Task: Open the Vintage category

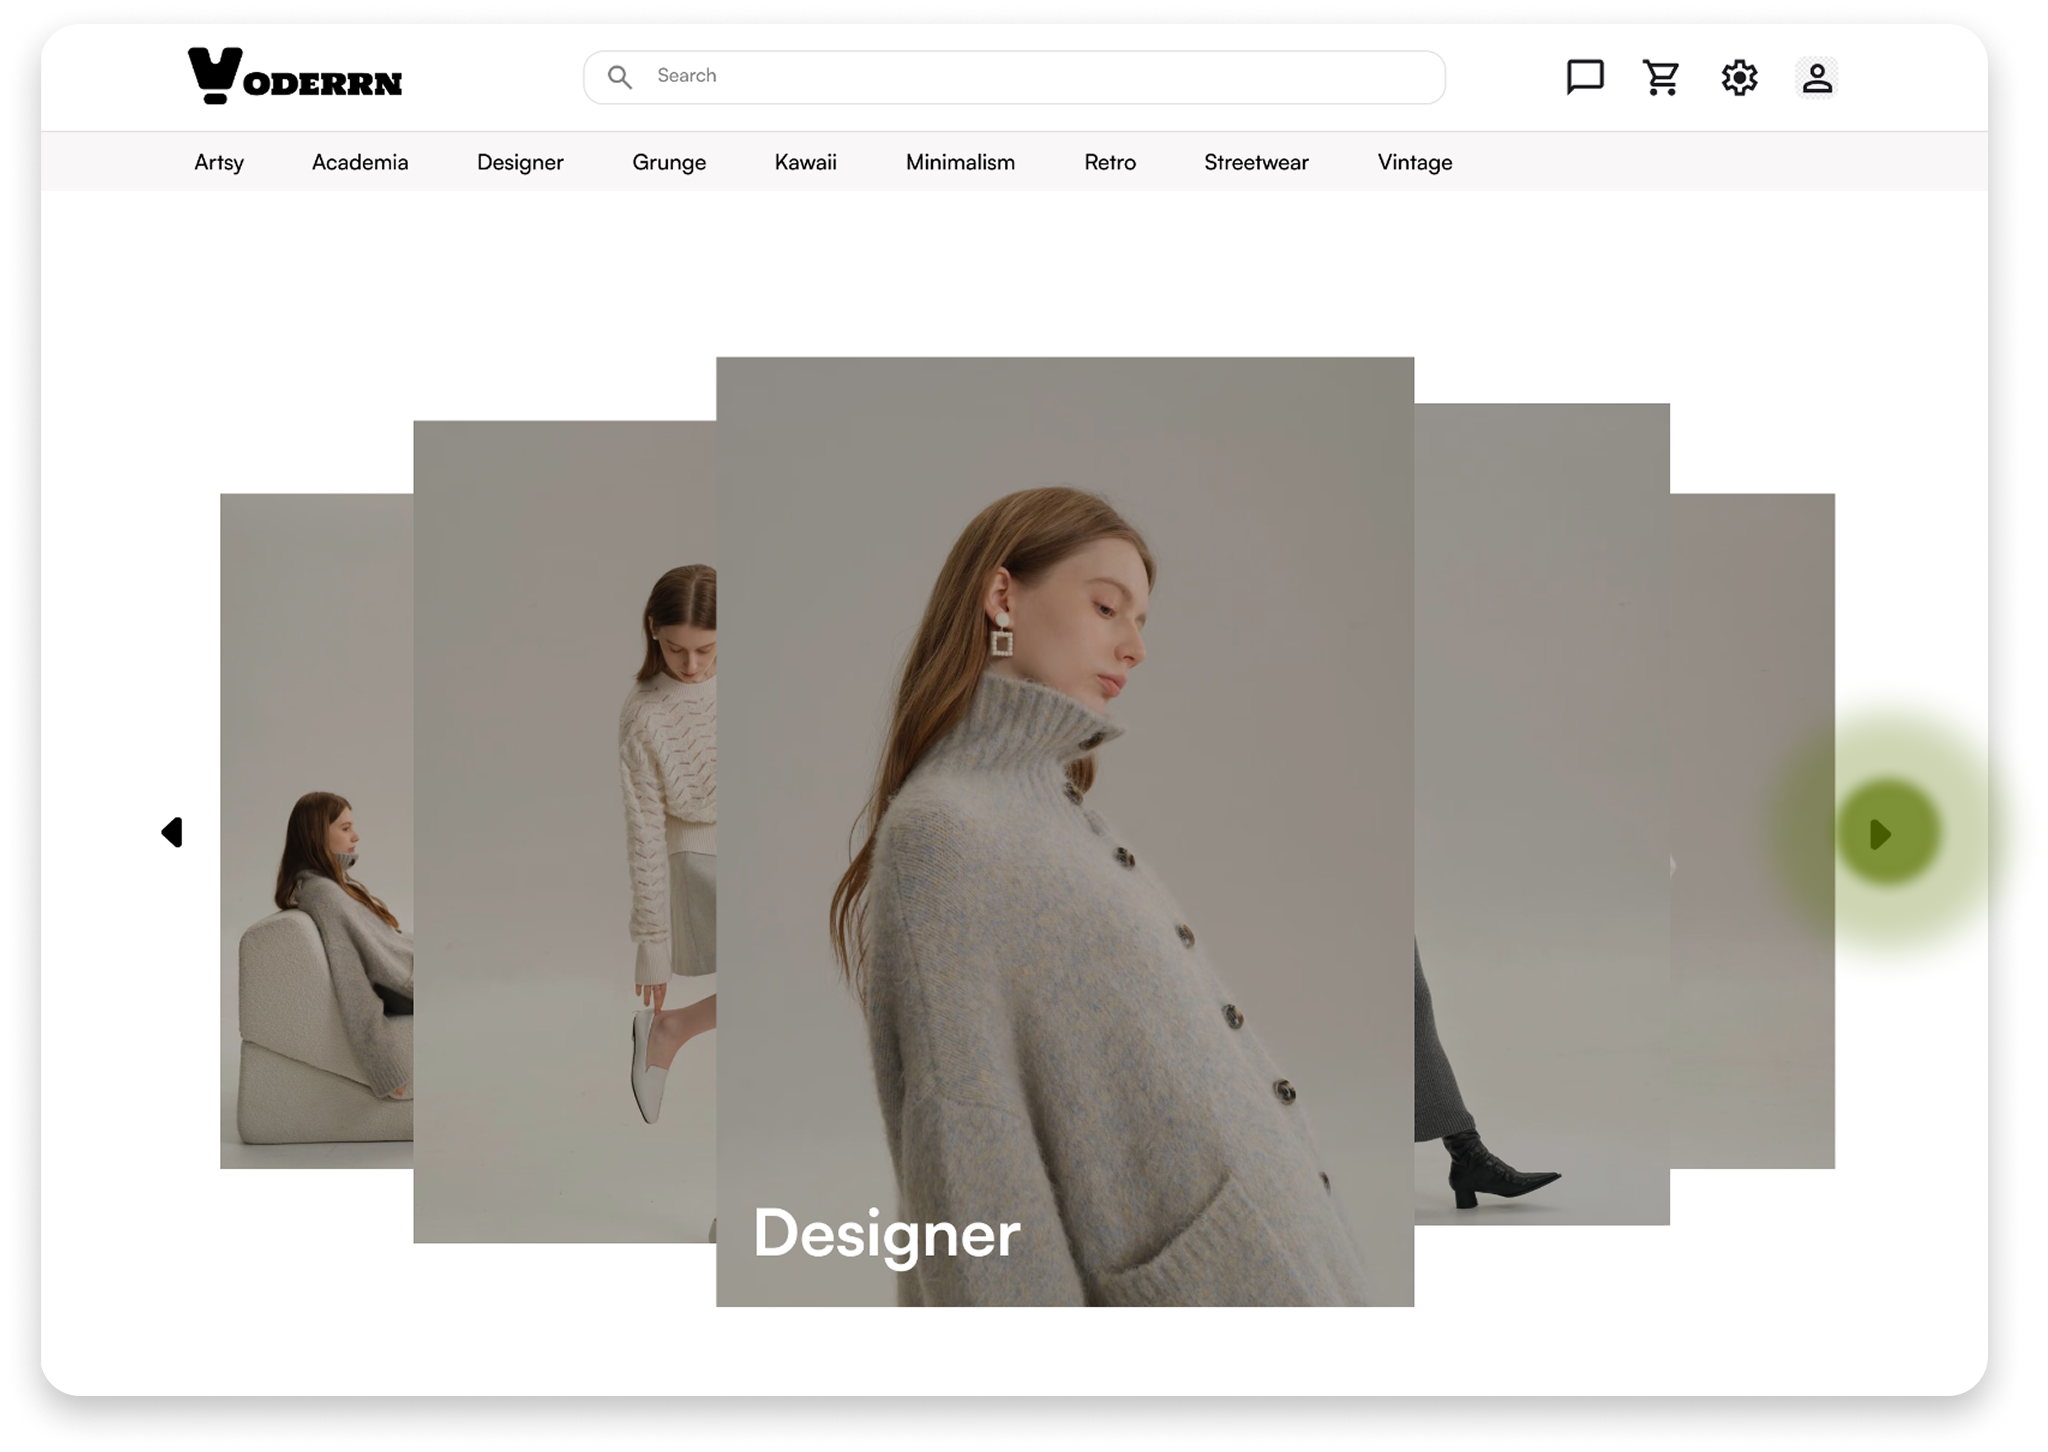Action: click(1415, 162)
